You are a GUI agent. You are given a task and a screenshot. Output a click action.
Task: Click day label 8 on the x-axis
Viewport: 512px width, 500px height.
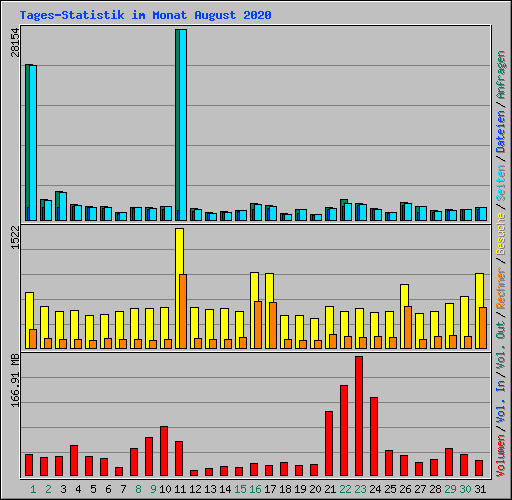[x=138, y=489]
